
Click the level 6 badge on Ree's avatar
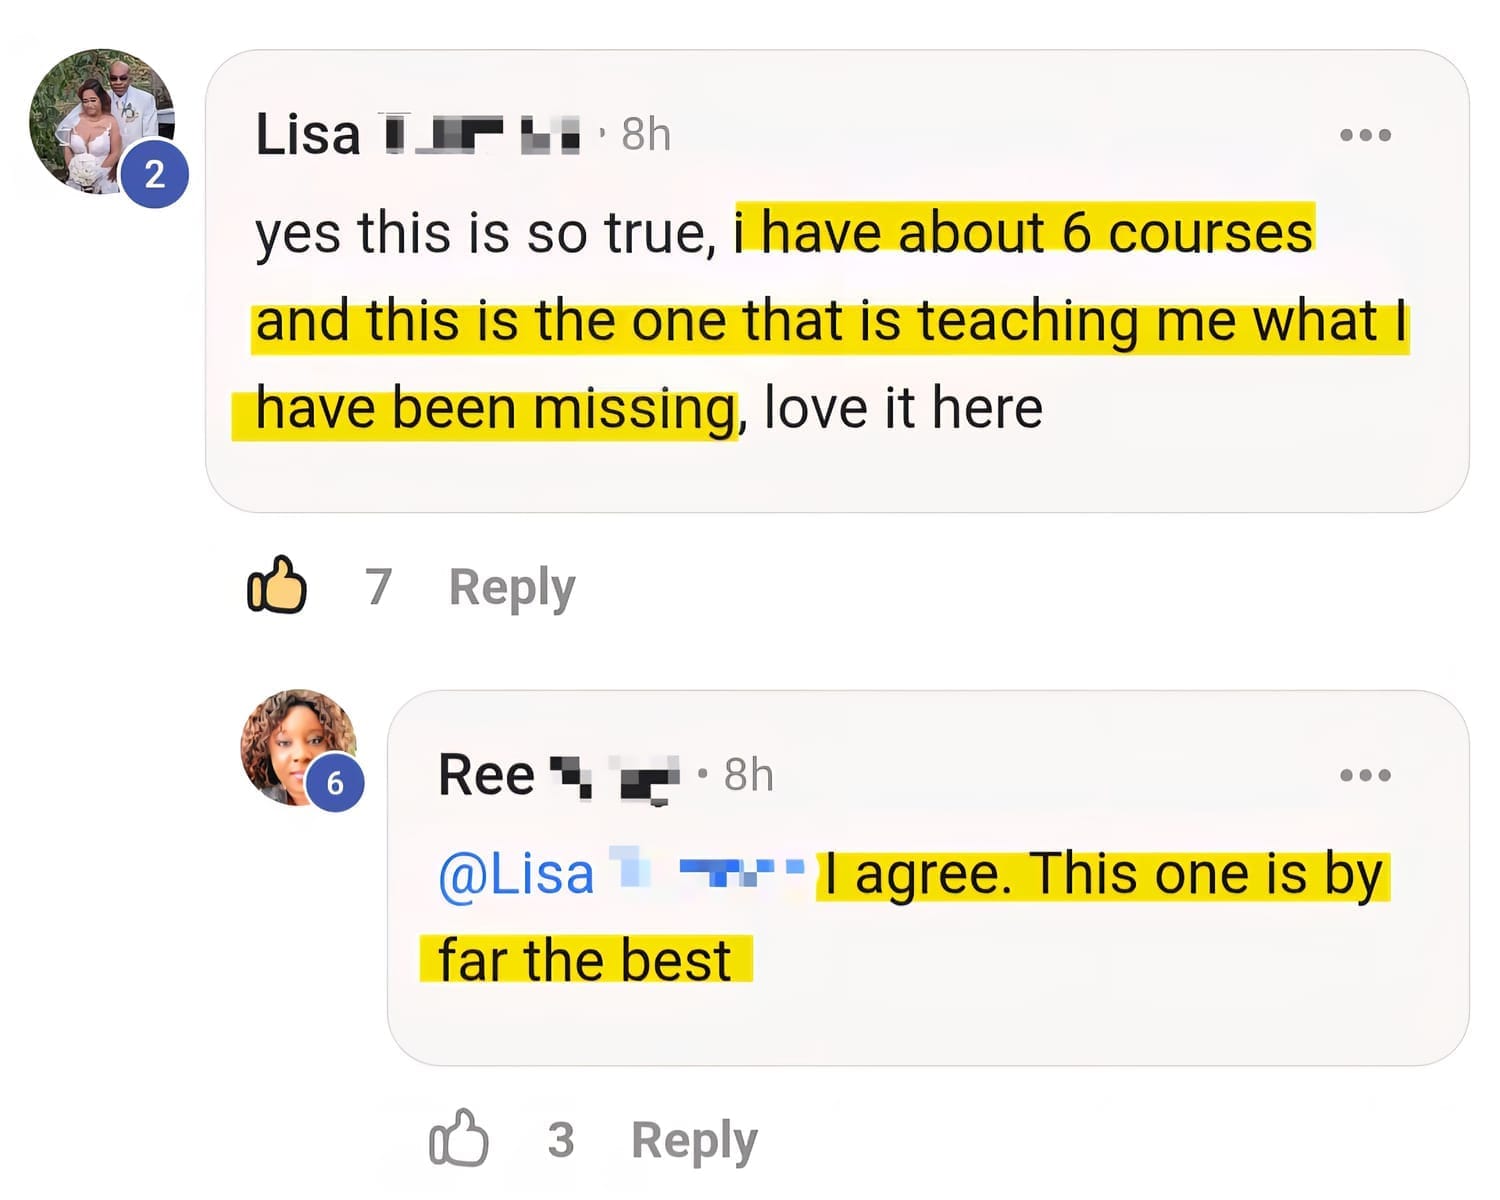click(334, 782)
